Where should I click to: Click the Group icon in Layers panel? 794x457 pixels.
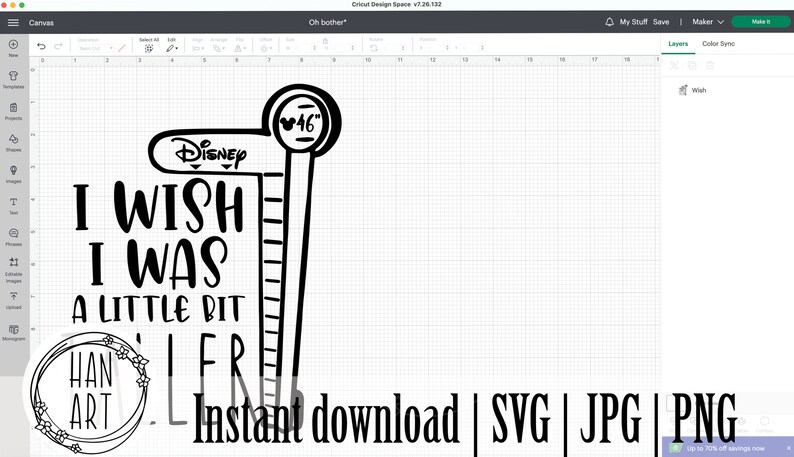point(674,65)
